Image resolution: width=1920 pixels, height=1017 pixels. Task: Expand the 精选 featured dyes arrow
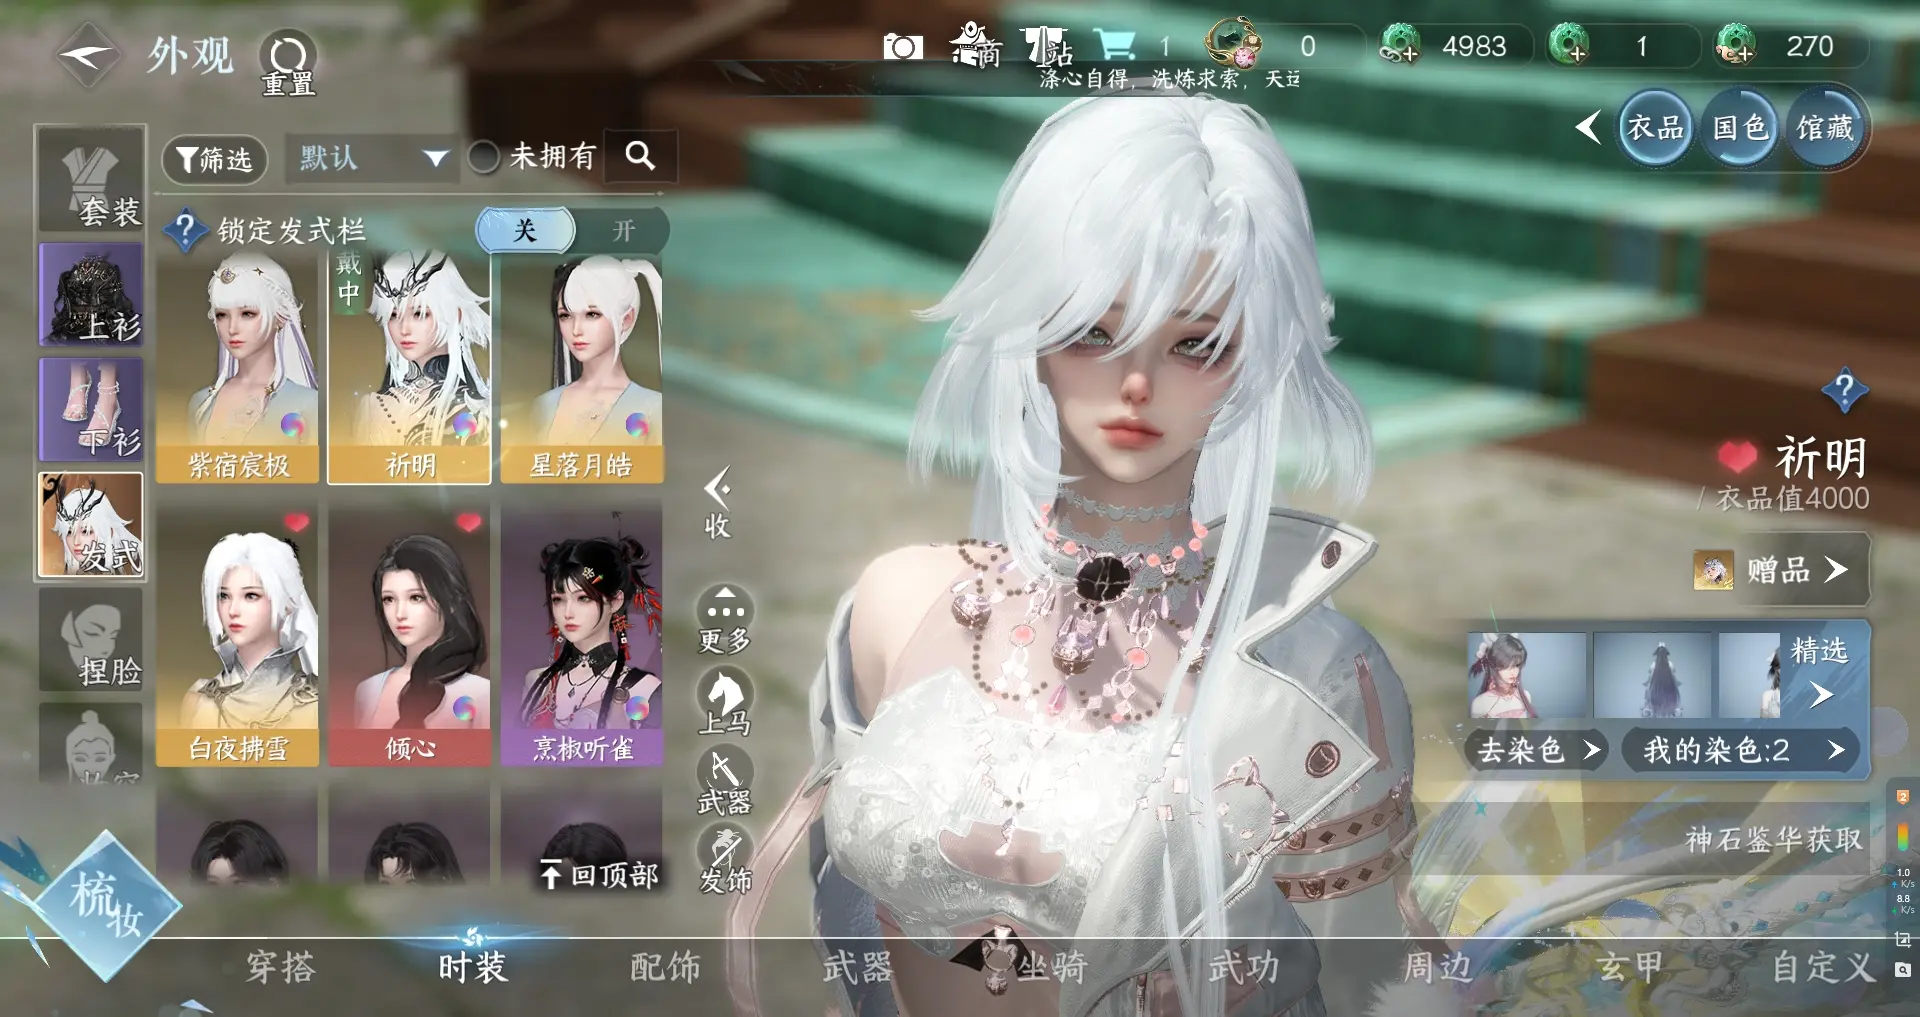coord(1822,694)
